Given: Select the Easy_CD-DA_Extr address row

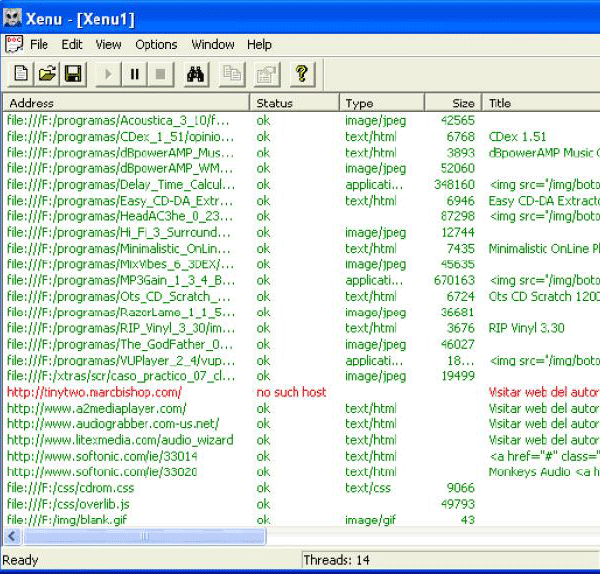Looking at the screenshot, I should [120, 201].
